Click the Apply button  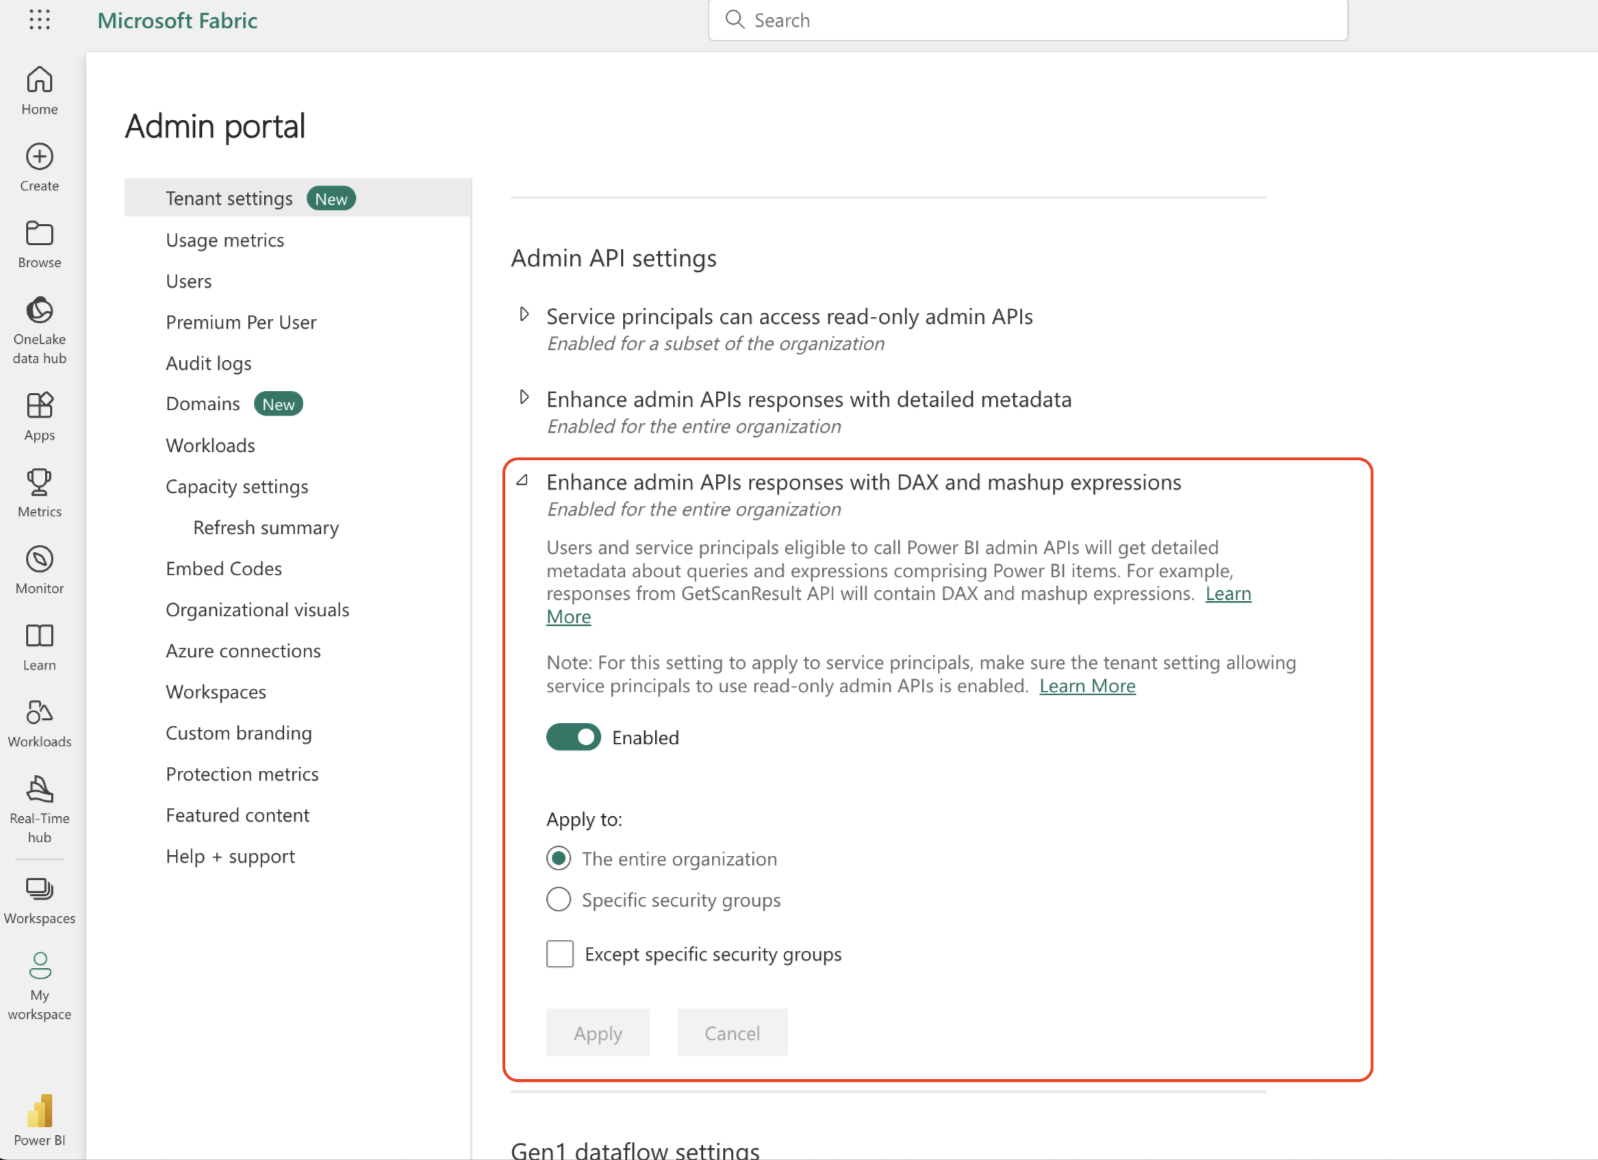tap(598, 1033)
